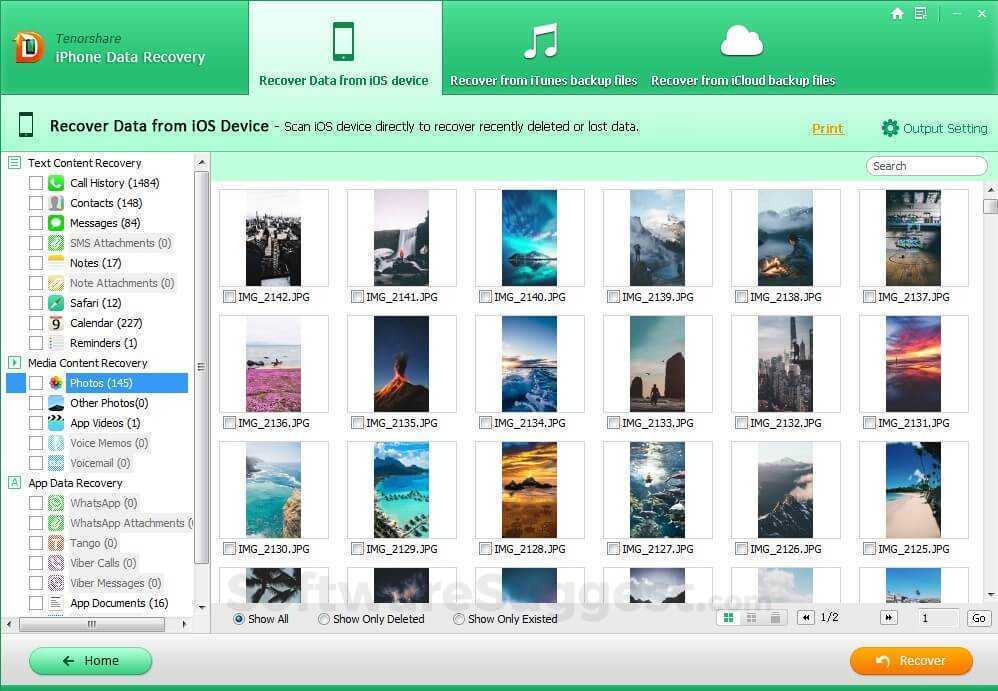Screen dimensions: 998x691
Task: Open the Contacts recovery icon
Action: pyautogui.click(x=55, y=203)
